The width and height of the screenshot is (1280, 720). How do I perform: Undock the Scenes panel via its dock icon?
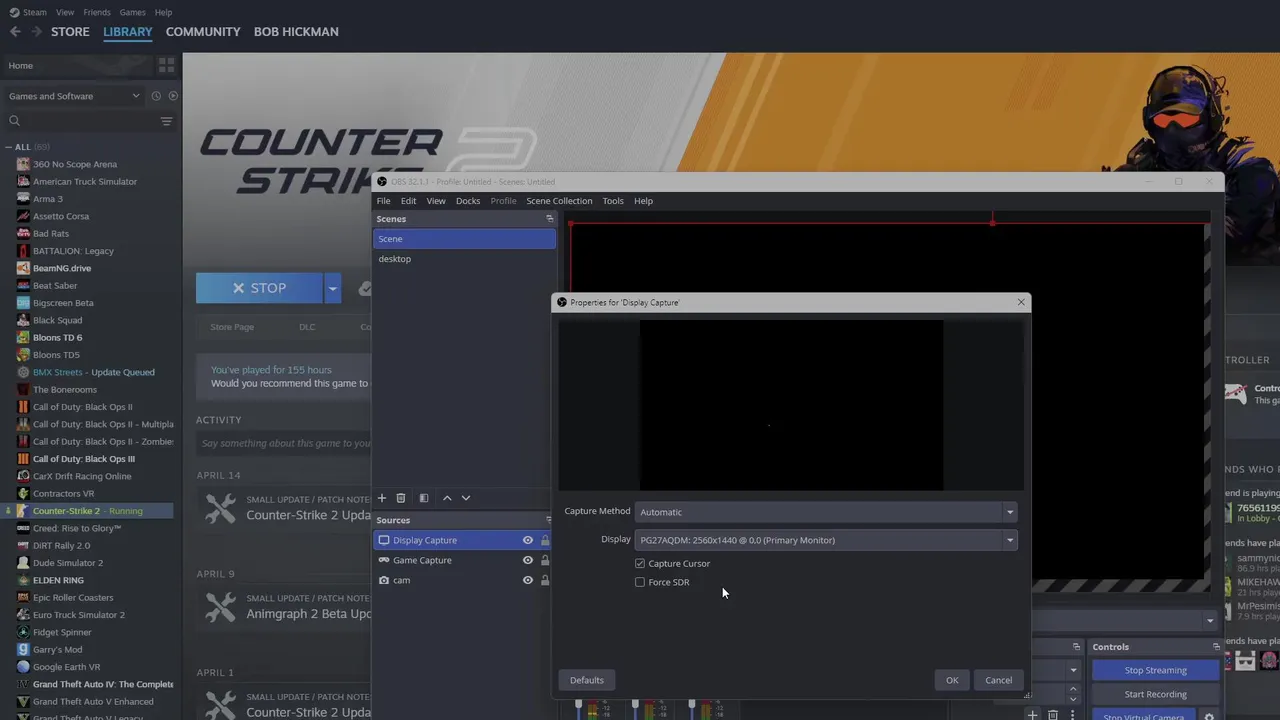click(549, 219)
